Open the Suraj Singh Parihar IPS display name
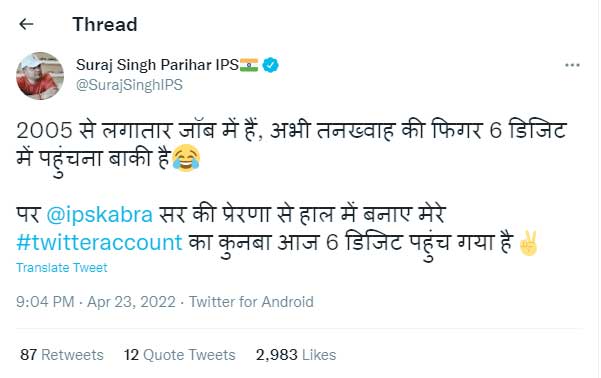The height and width of the screenshot is (378, 601). coord(157,65)
